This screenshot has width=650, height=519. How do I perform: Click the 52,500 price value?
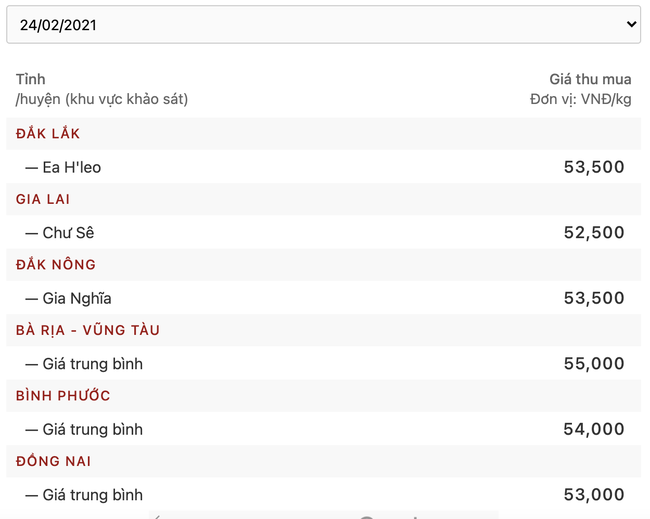594,233
